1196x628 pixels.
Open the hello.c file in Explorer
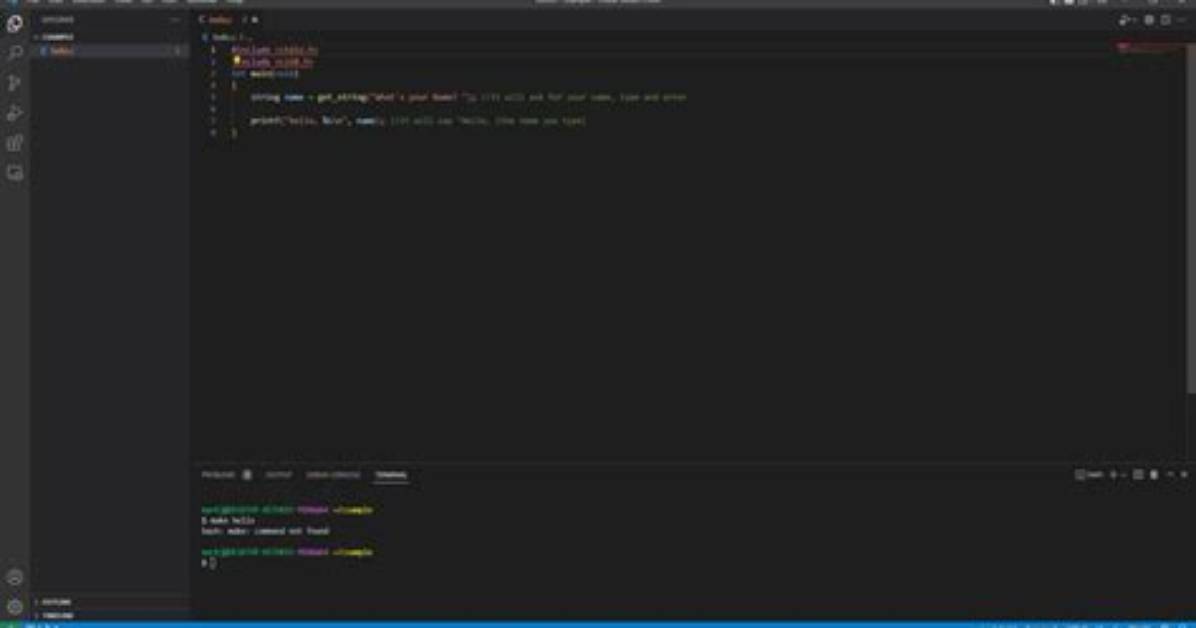(x=109, y=50)
